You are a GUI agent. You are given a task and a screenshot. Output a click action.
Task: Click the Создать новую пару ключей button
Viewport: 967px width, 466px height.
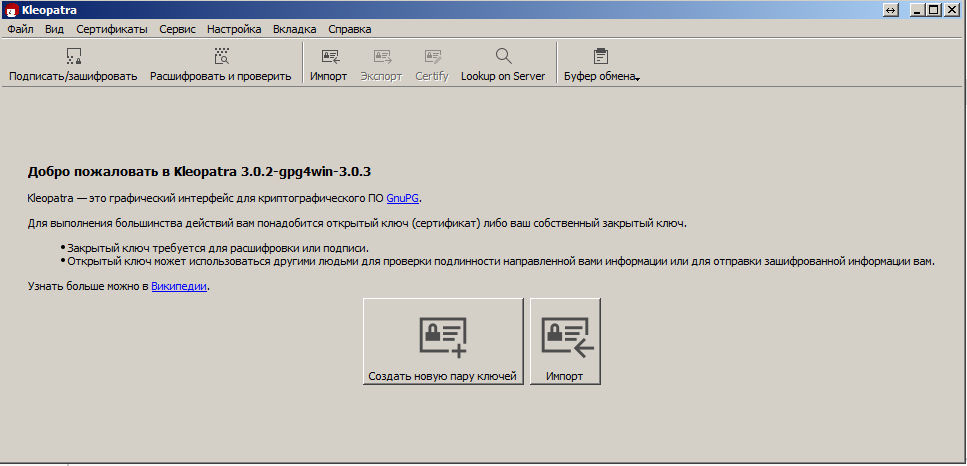[x=443, y=341]
